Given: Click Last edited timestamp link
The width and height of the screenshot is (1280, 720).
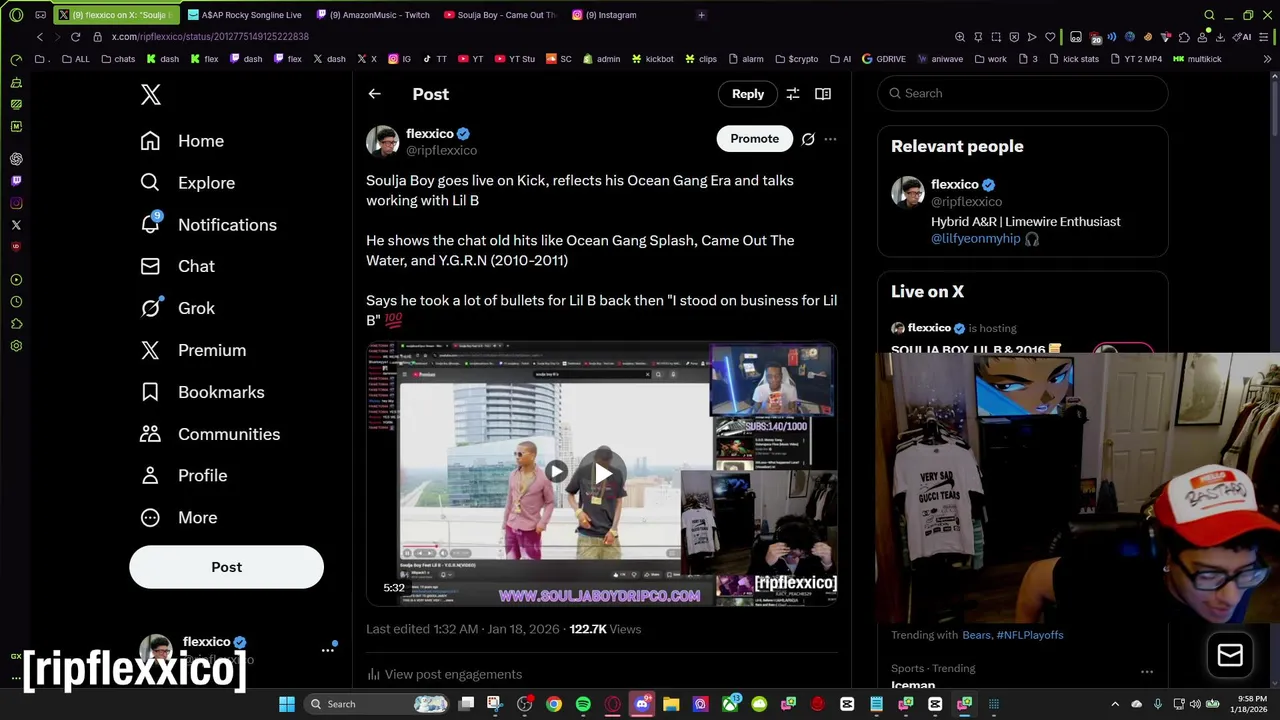Looking at the screenshot, I should 463,629.
